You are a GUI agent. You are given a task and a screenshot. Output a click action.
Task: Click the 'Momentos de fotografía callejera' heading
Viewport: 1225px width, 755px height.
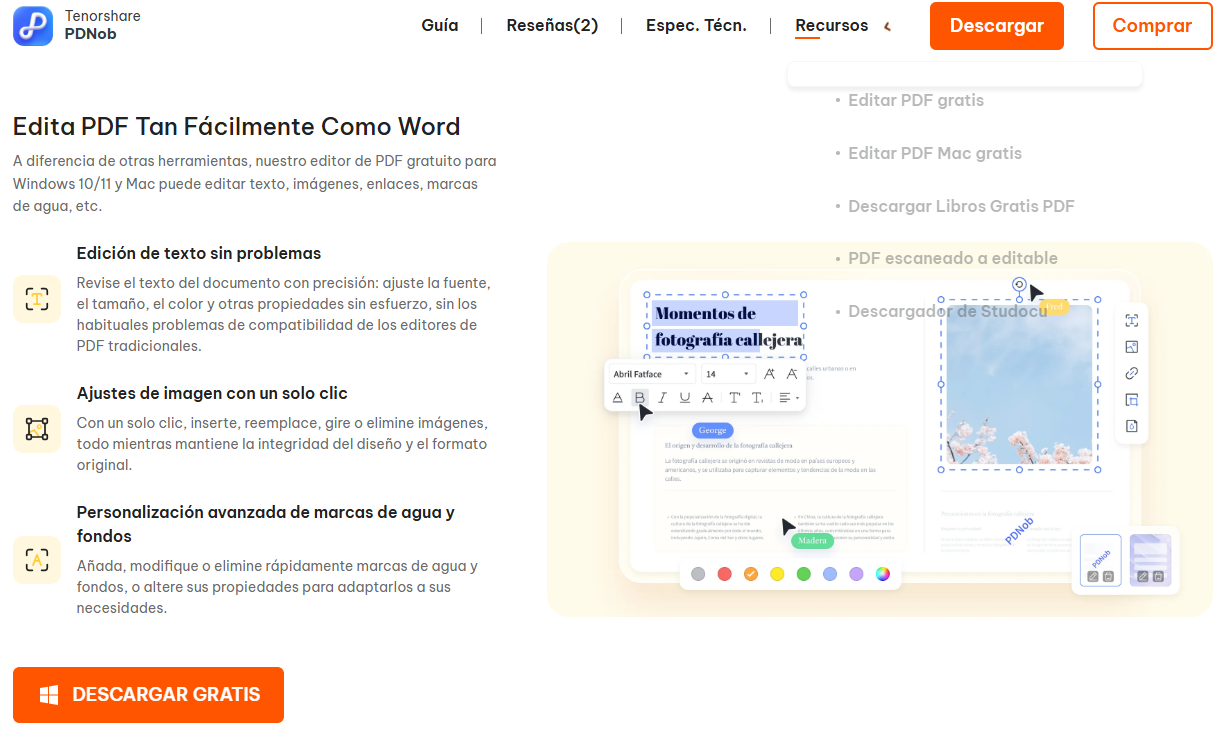728,326
